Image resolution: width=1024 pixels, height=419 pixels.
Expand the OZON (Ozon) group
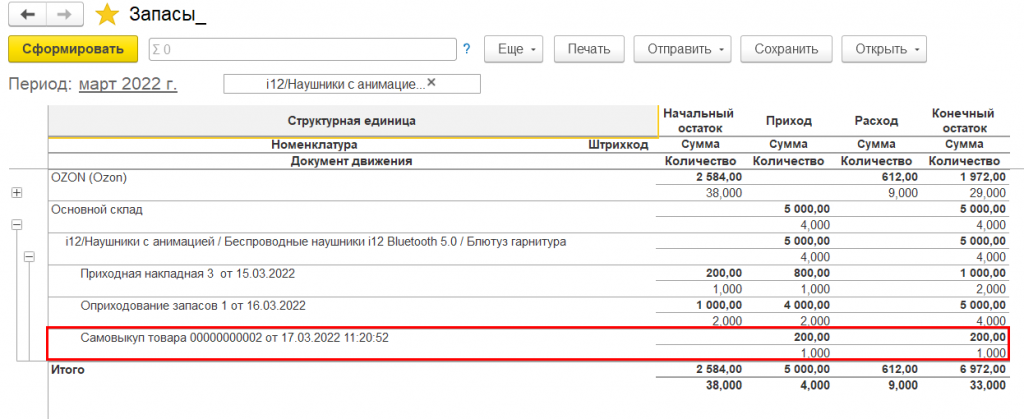(x=16, y=192)
